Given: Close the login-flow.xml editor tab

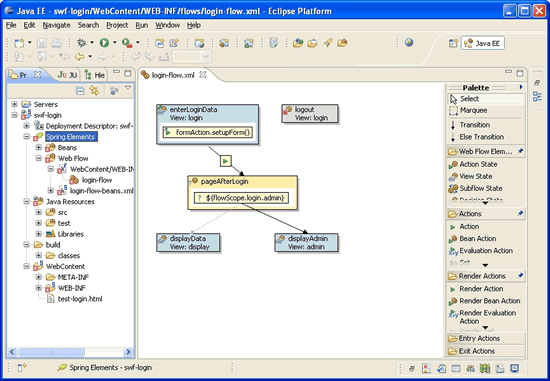Looking at the screenshot, I should click(203, 75).
